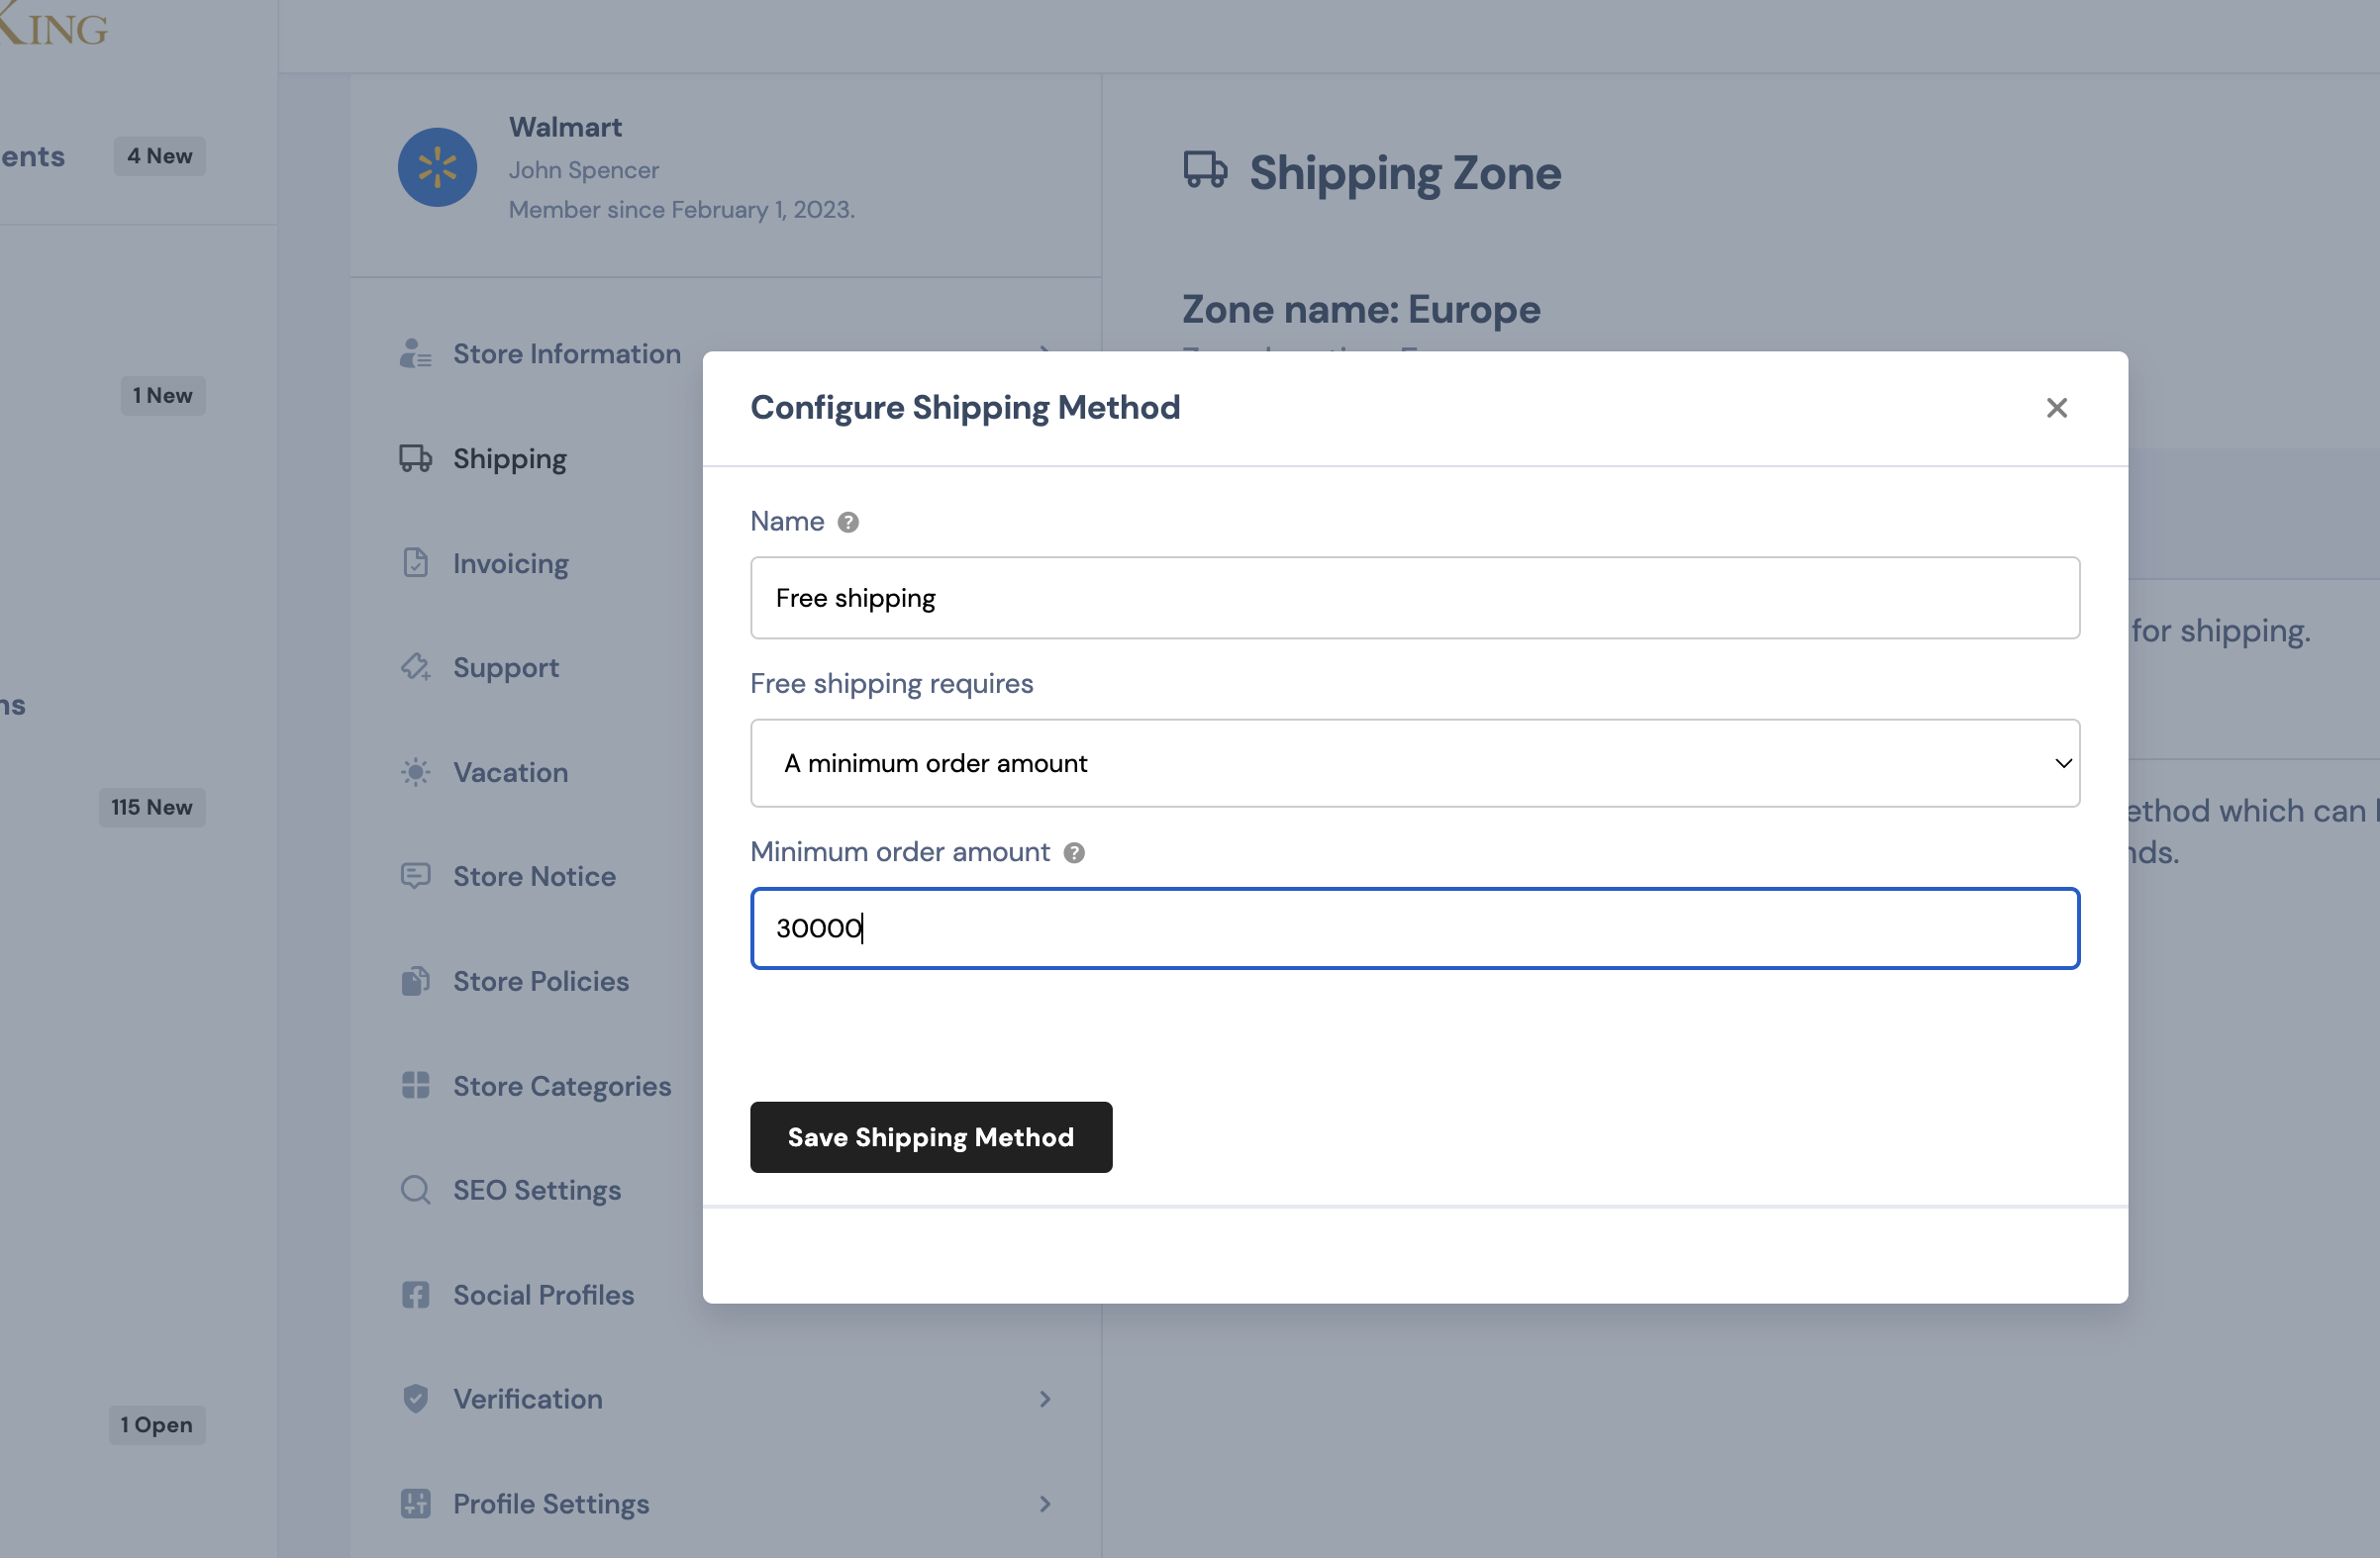Click the Name field help icon
The width and height of the screenshot is (2380, 1558).
coord(848,522)
